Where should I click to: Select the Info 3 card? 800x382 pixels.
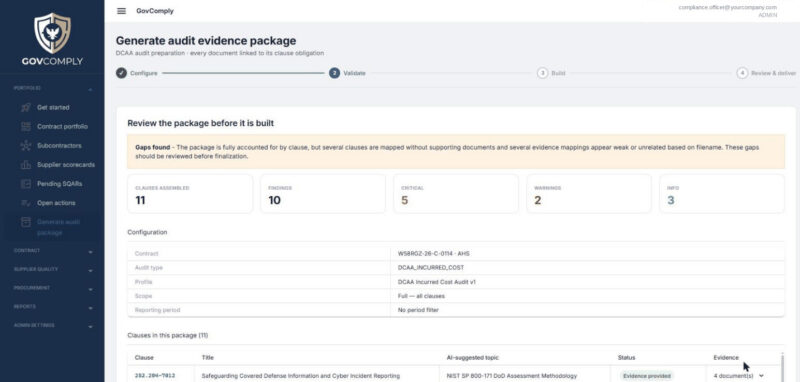click(x=722, y=194)
